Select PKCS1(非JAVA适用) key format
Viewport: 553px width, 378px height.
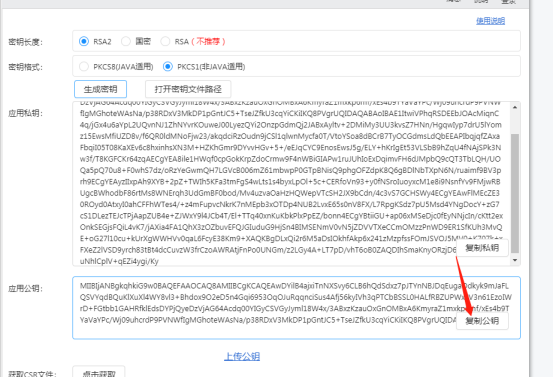(x=168, y=66)
